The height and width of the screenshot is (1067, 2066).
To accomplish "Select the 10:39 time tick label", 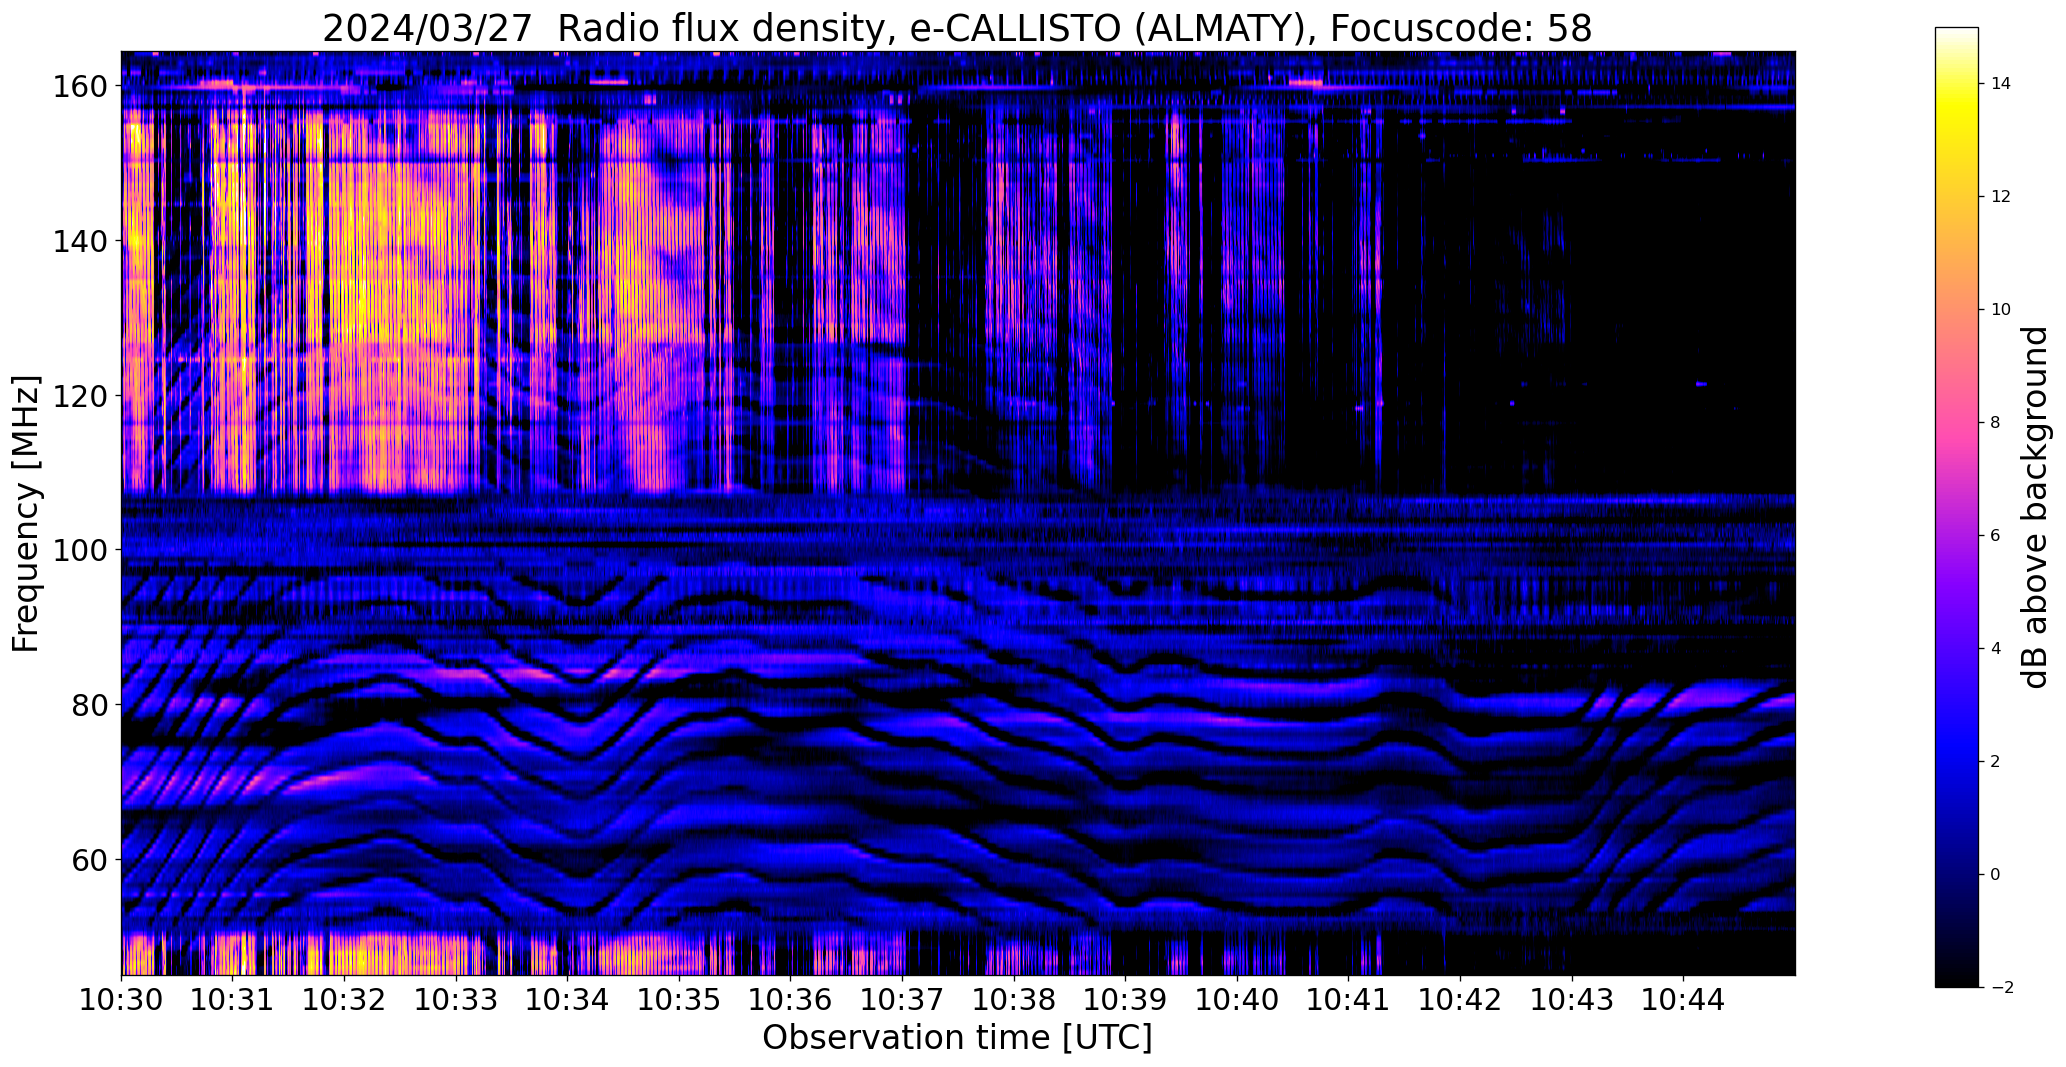I will (1125, 1000).
